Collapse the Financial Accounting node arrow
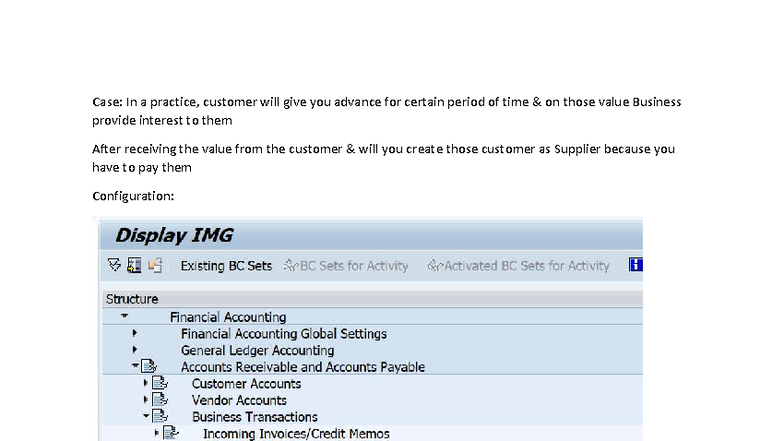The image size is (784, 441). pos(123,317)
